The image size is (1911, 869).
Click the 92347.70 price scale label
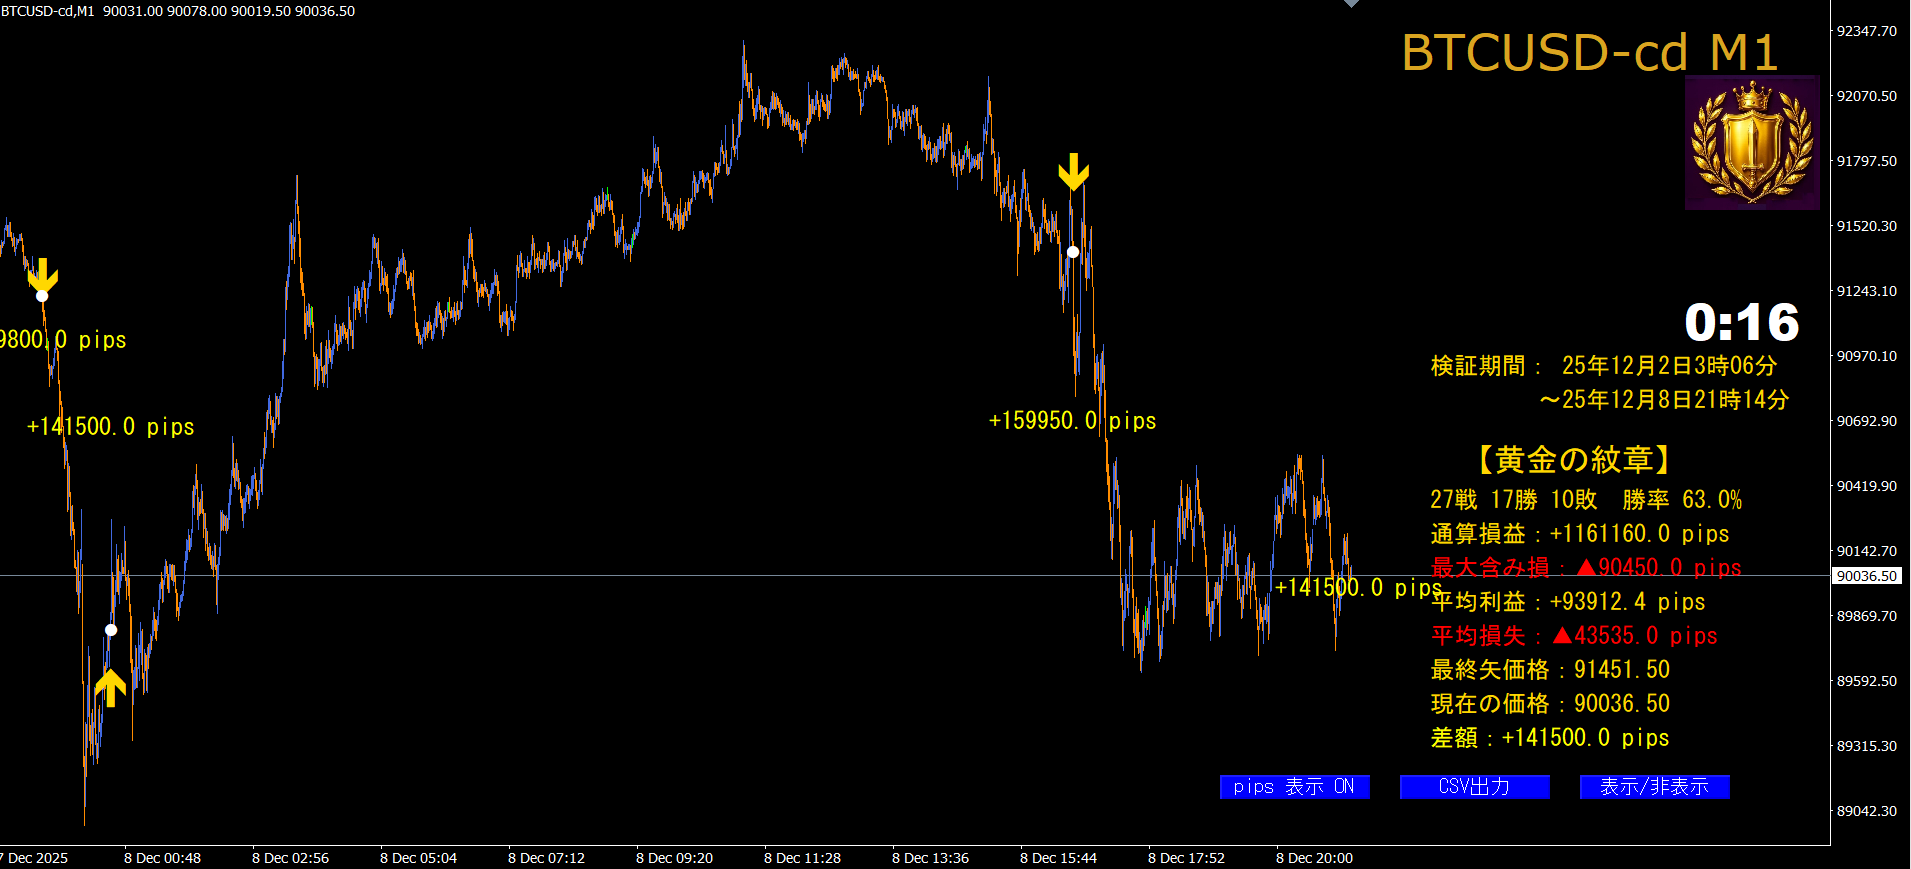tap(1866, 31)
